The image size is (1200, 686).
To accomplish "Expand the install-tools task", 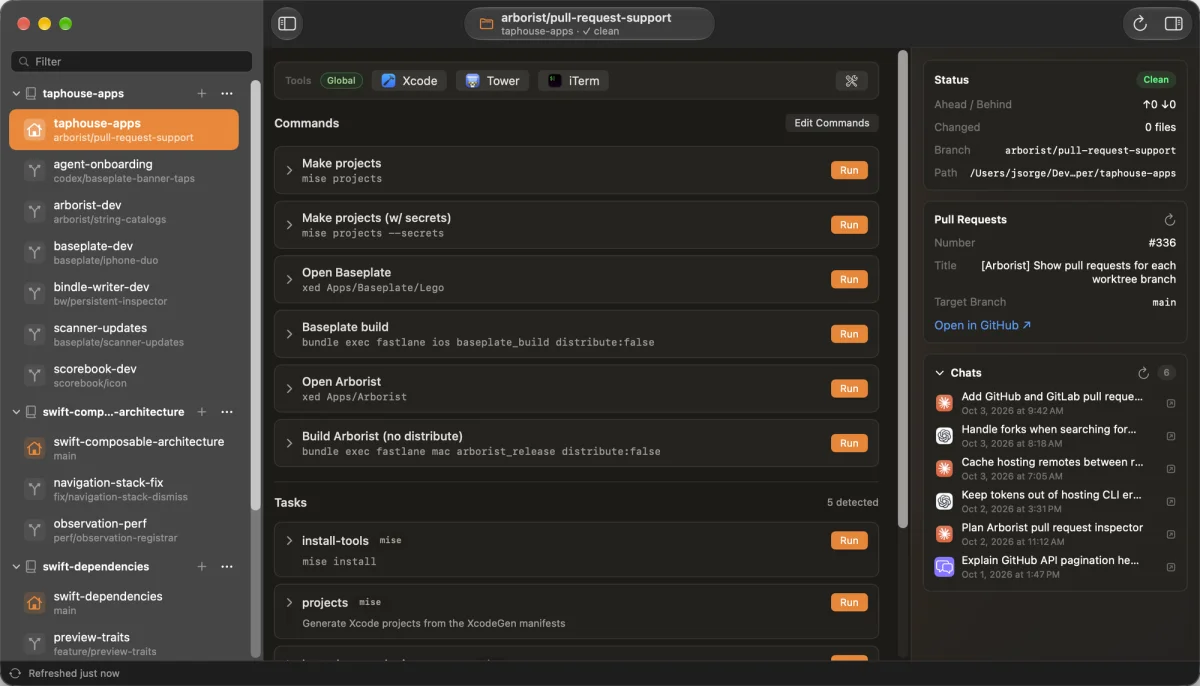I will pos(289,541).
